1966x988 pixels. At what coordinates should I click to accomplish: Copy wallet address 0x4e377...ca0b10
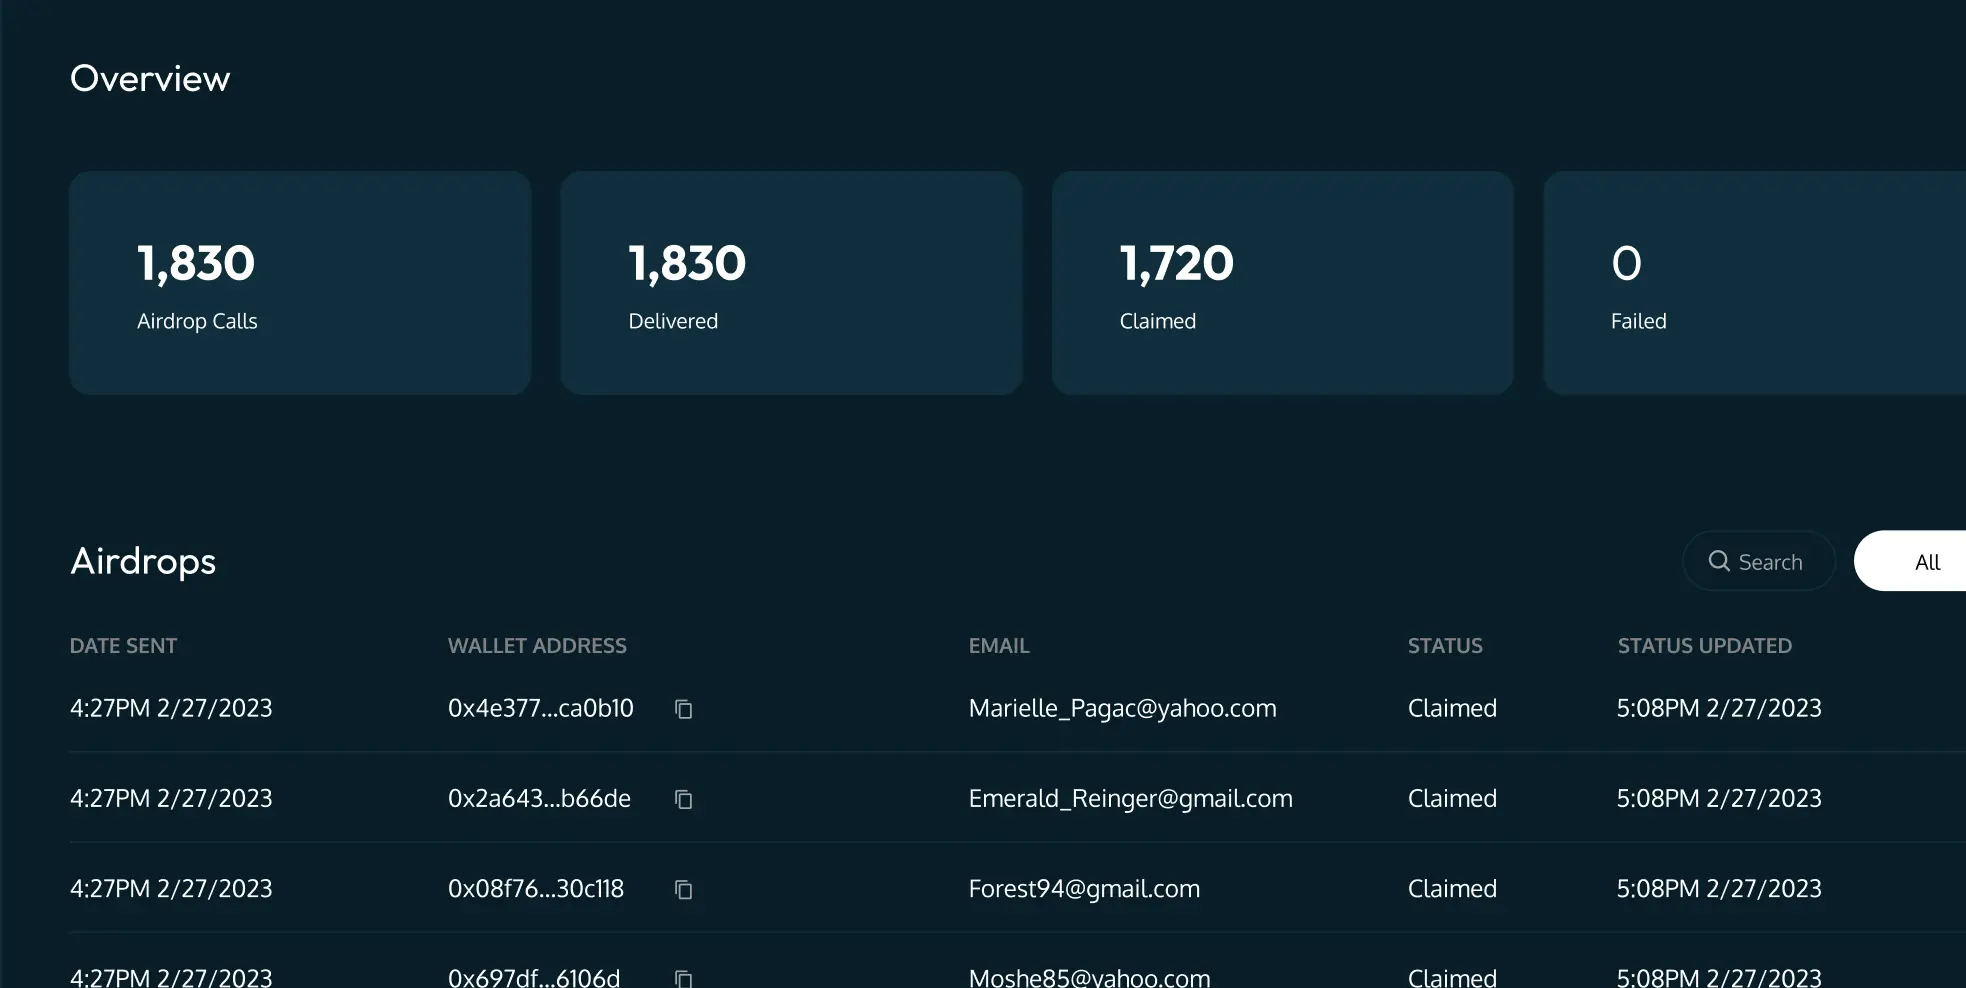(x=684, y=709)
